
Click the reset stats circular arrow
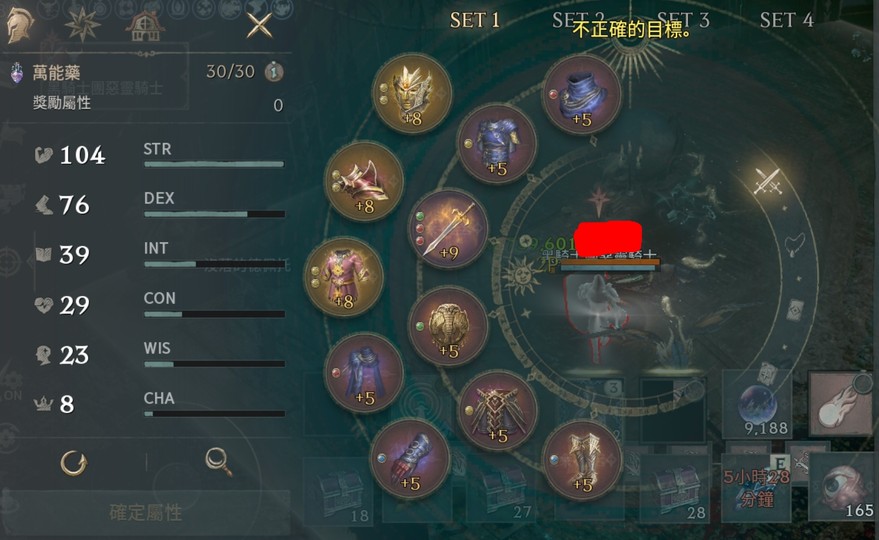tap(73, 463)
